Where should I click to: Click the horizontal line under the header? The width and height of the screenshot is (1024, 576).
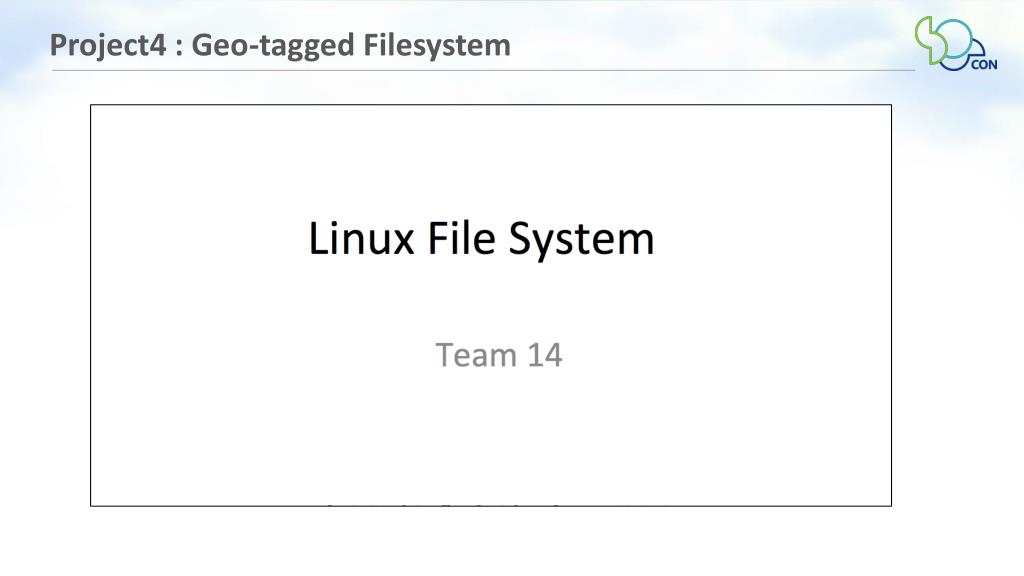(483, 70)
